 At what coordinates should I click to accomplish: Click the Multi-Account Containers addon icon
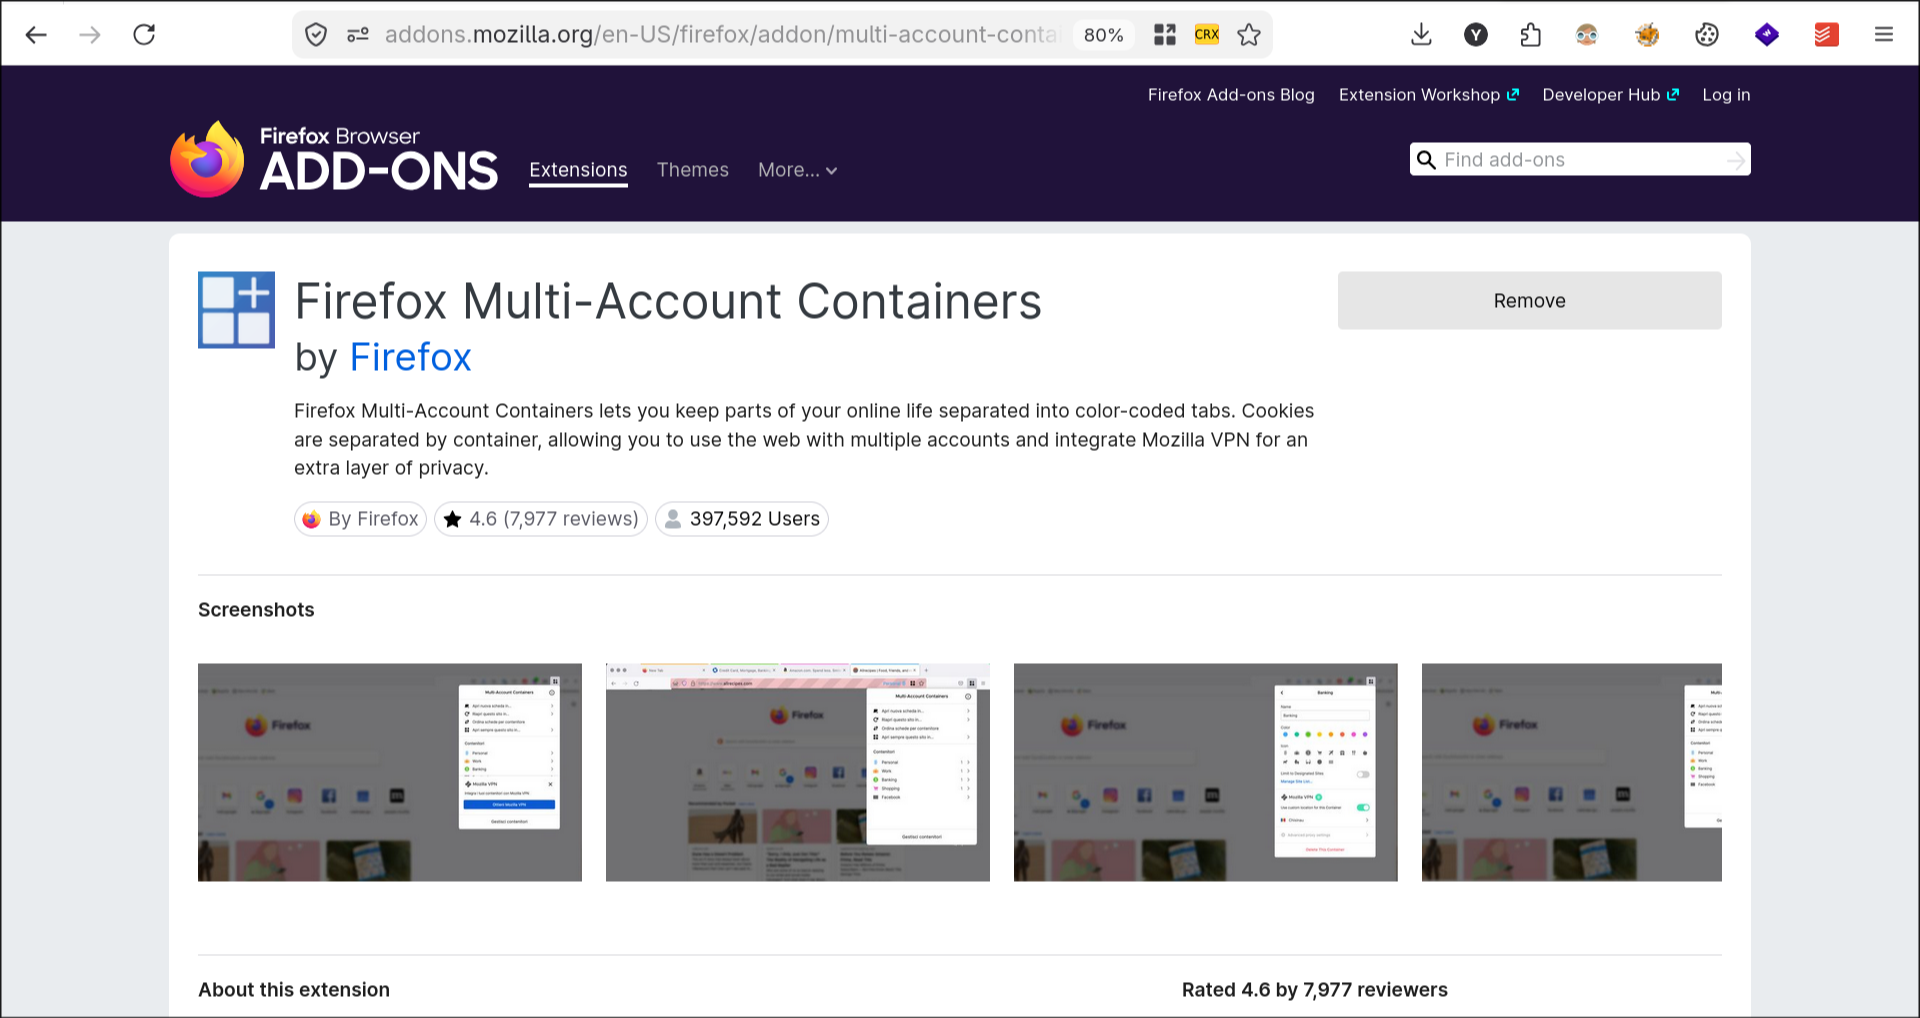pyautogui.click(x=236, y=310)
